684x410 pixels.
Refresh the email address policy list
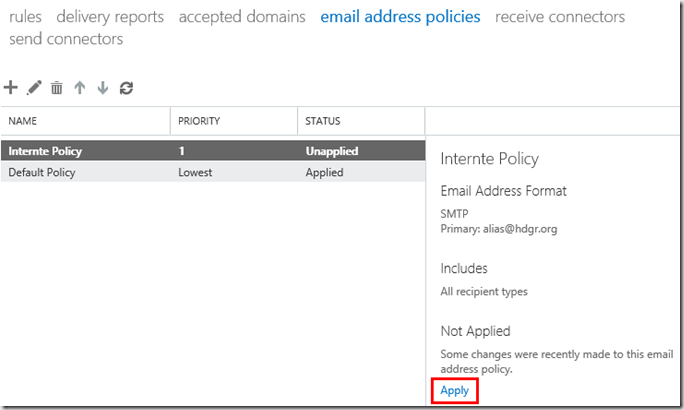(x=126, y=88)
